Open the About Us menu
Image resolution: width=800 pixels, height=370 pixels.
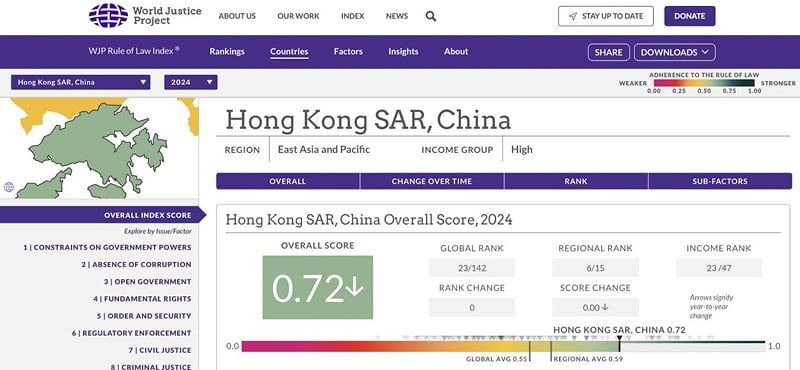237,16
